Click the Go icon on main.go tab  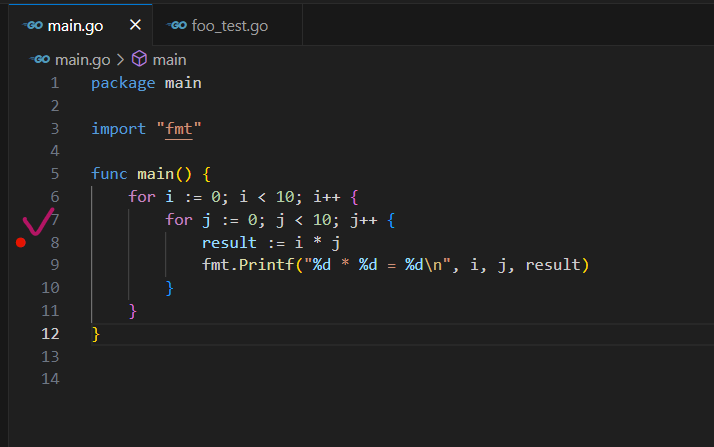click(35, 25)
